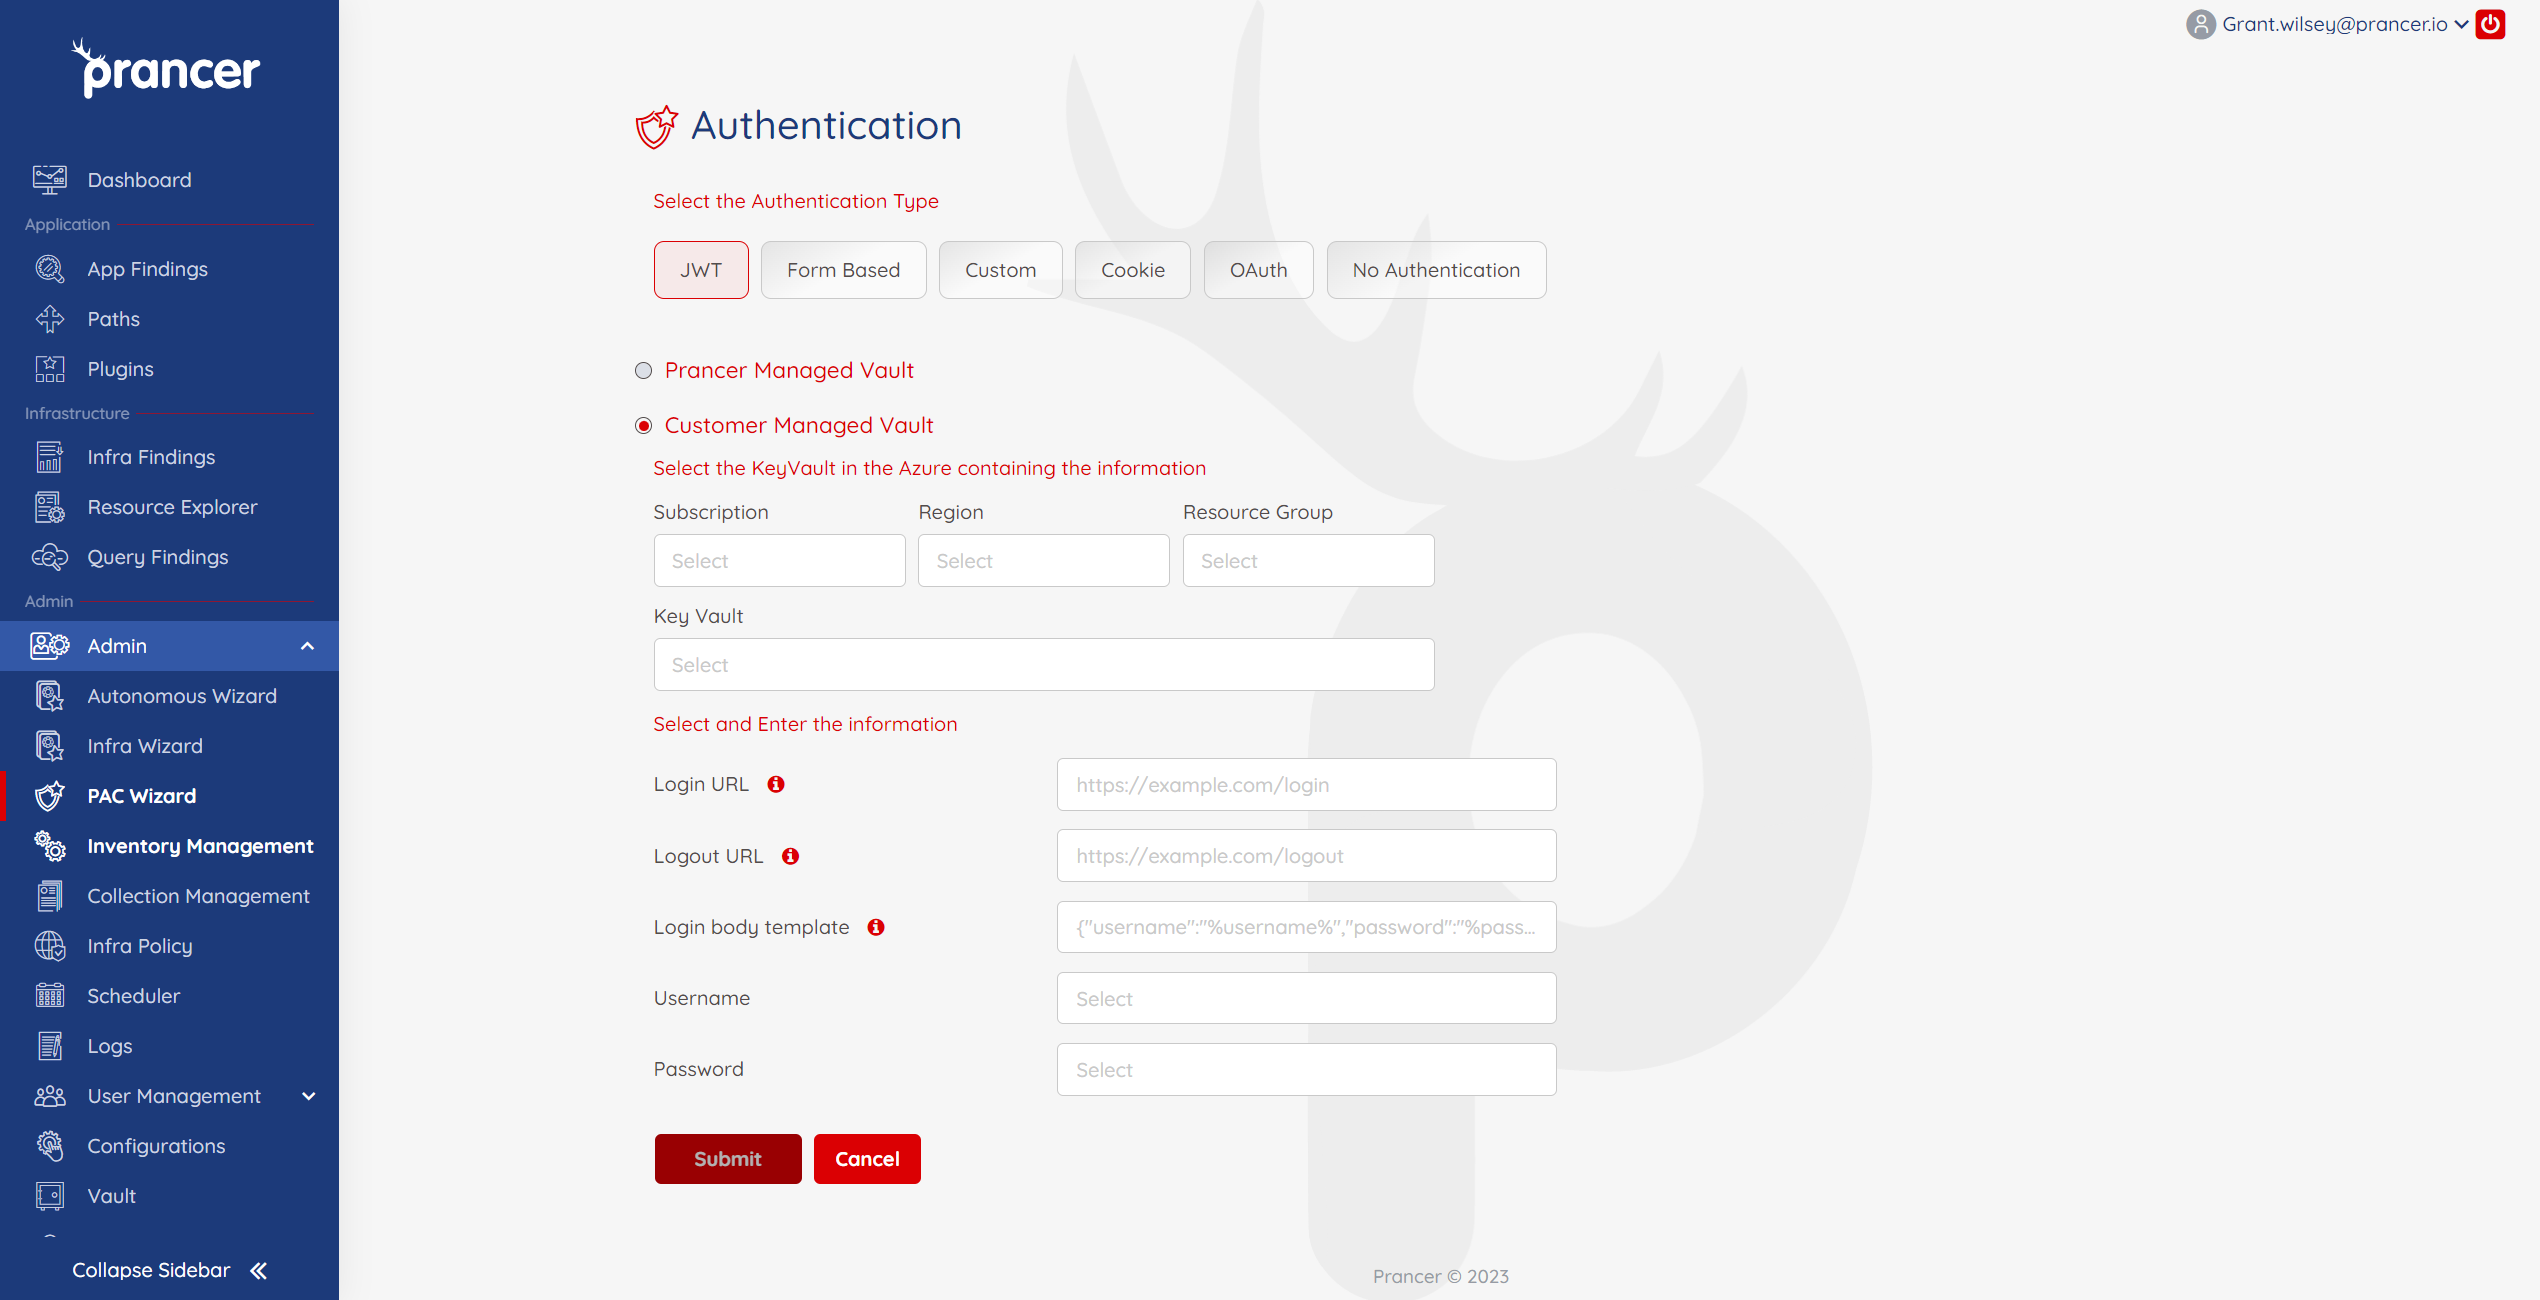Click the Plugins icon in sidebar
The height and width of the screenshot is (1300, 2540).
49,369
